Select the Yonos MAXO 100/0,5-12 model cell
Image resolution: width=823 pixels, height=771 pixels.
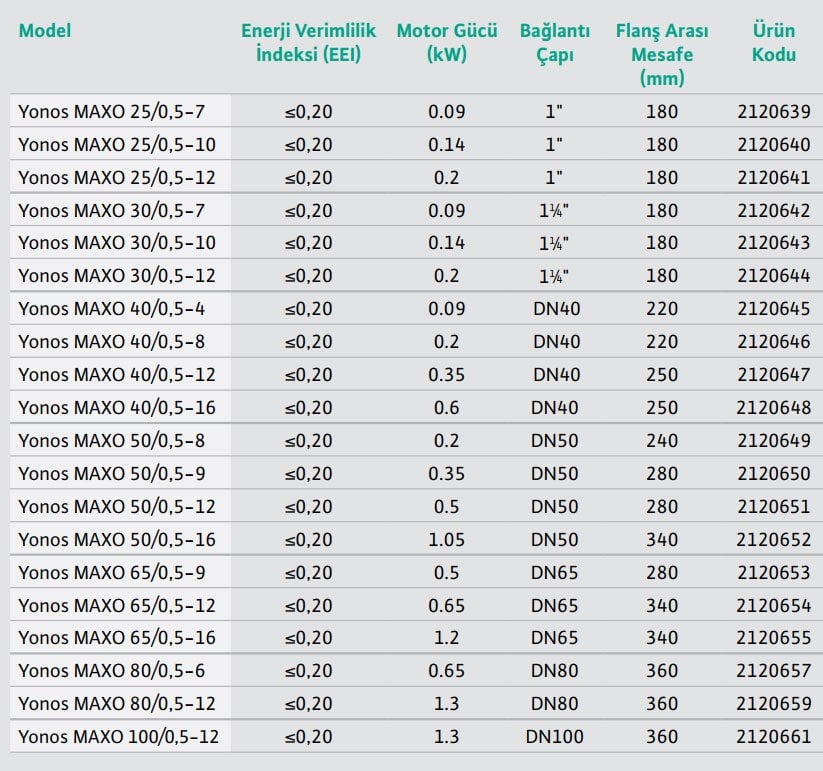(120, 736)
